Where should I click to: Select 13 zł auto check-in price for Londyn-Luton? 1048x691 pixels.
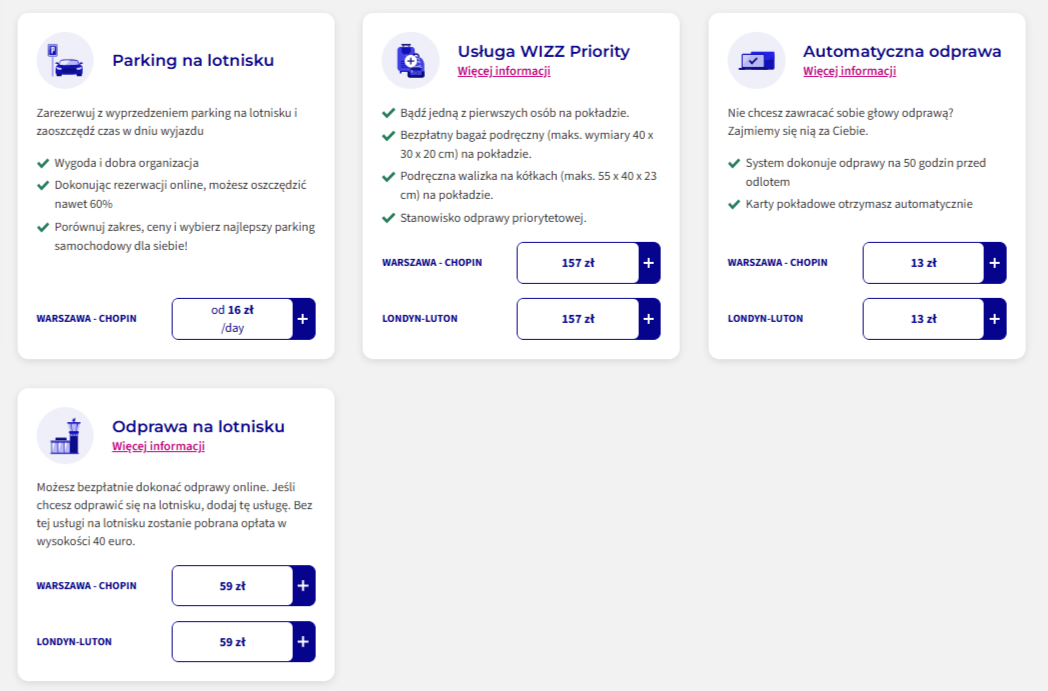click(924, 319)
